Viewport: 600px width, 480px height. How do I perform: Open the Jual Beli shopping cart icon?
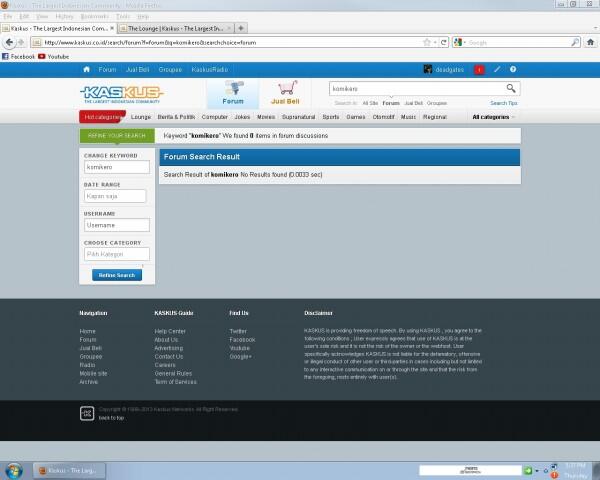point(285,93)
